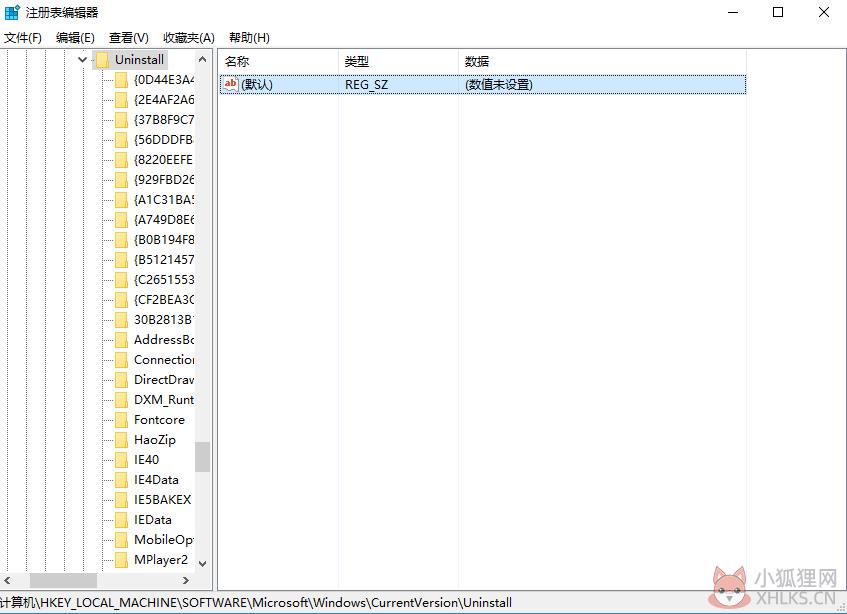Select the HaoZip key folder icon
This screenshot has width=847, height=614.
[122, 440]
